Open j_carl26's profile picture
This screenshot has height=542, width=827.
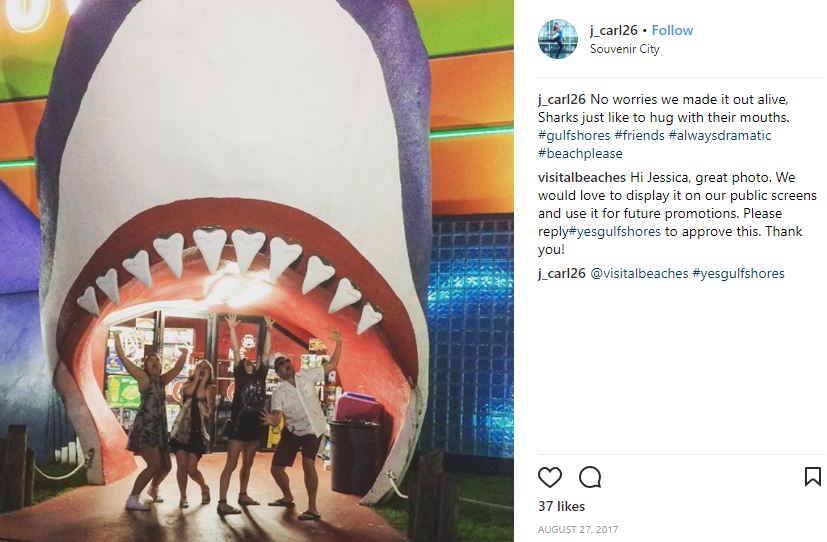point(557,38)
